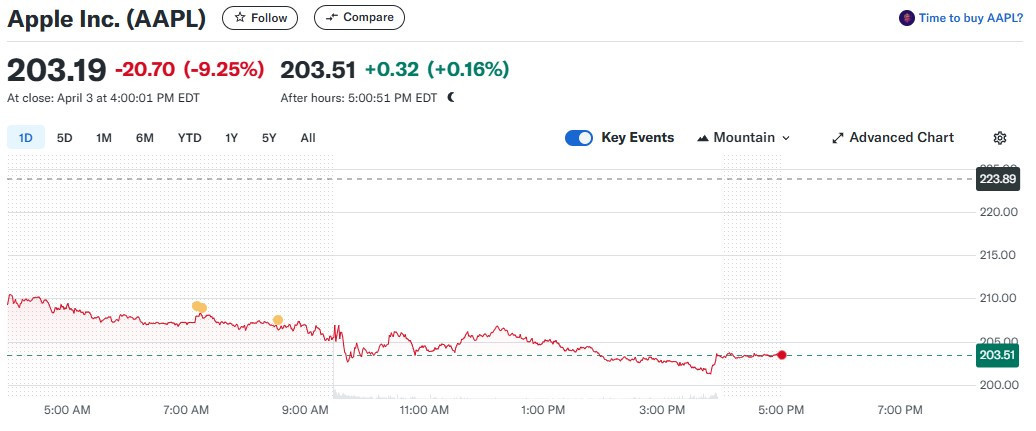
Task: Click the 223.89 previous close label
Action: 997,179
